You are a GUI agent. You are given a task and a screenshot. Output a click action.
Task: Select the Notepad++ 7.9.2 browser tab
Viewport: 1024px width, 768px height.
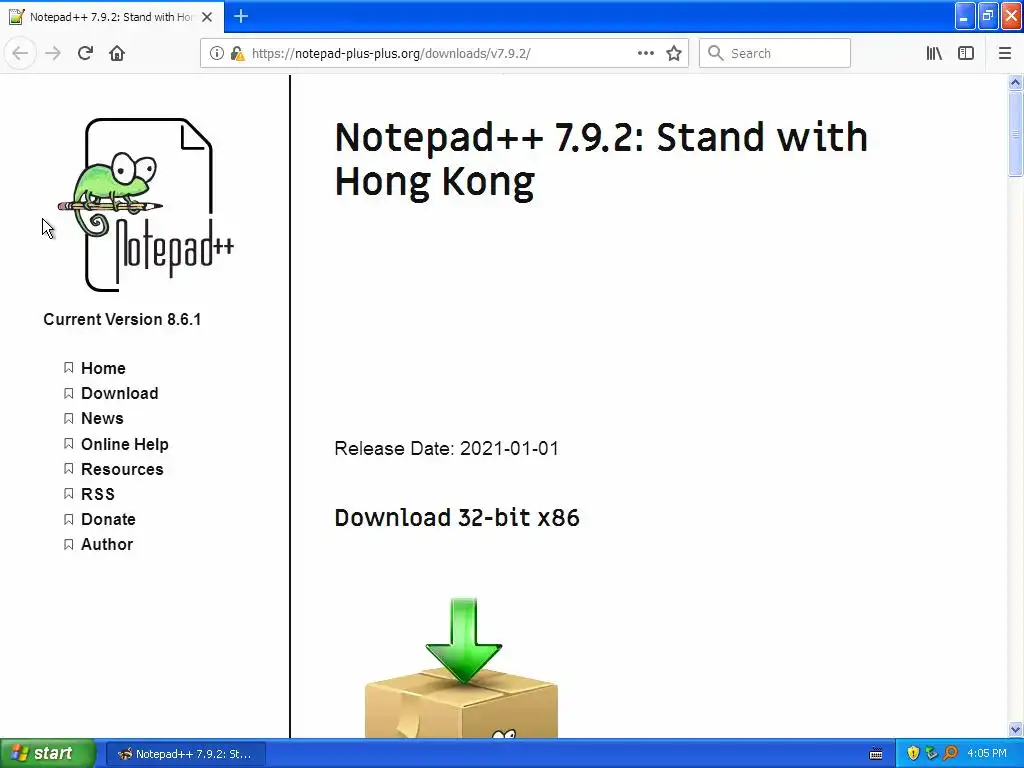pyautogui.click(x=112, y=17)
